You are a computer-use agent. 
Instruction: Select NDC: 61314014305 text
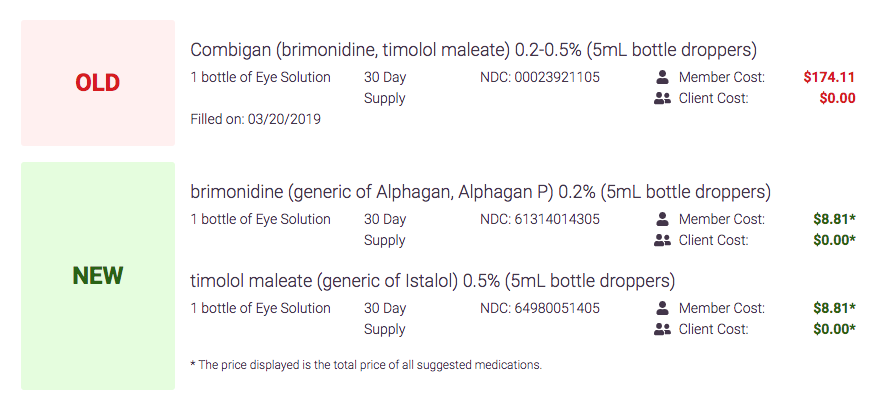[x=540, y=219]
